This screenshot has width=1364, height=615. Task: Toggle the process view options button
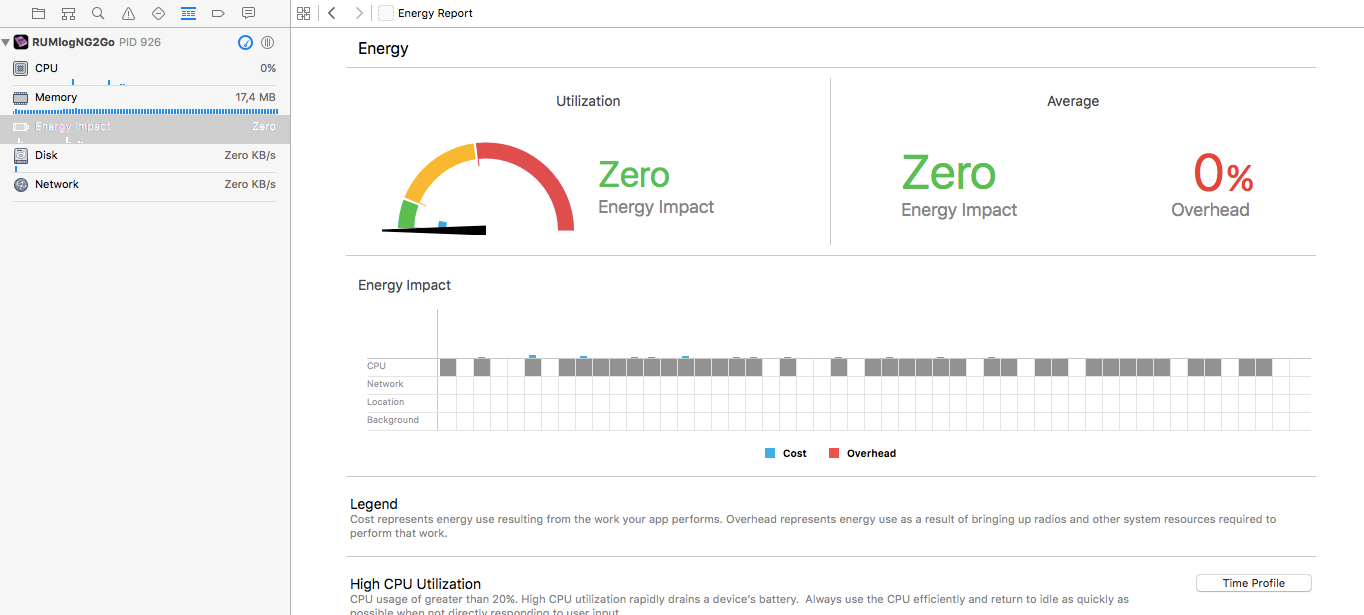tap(268, 42)
